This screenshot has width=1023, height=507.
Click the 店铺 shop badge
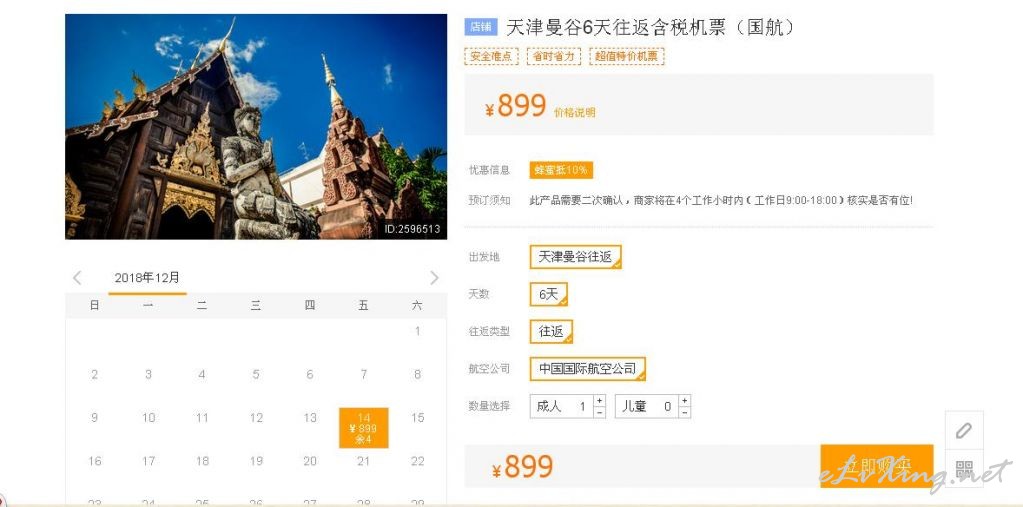tap(481, 27)
